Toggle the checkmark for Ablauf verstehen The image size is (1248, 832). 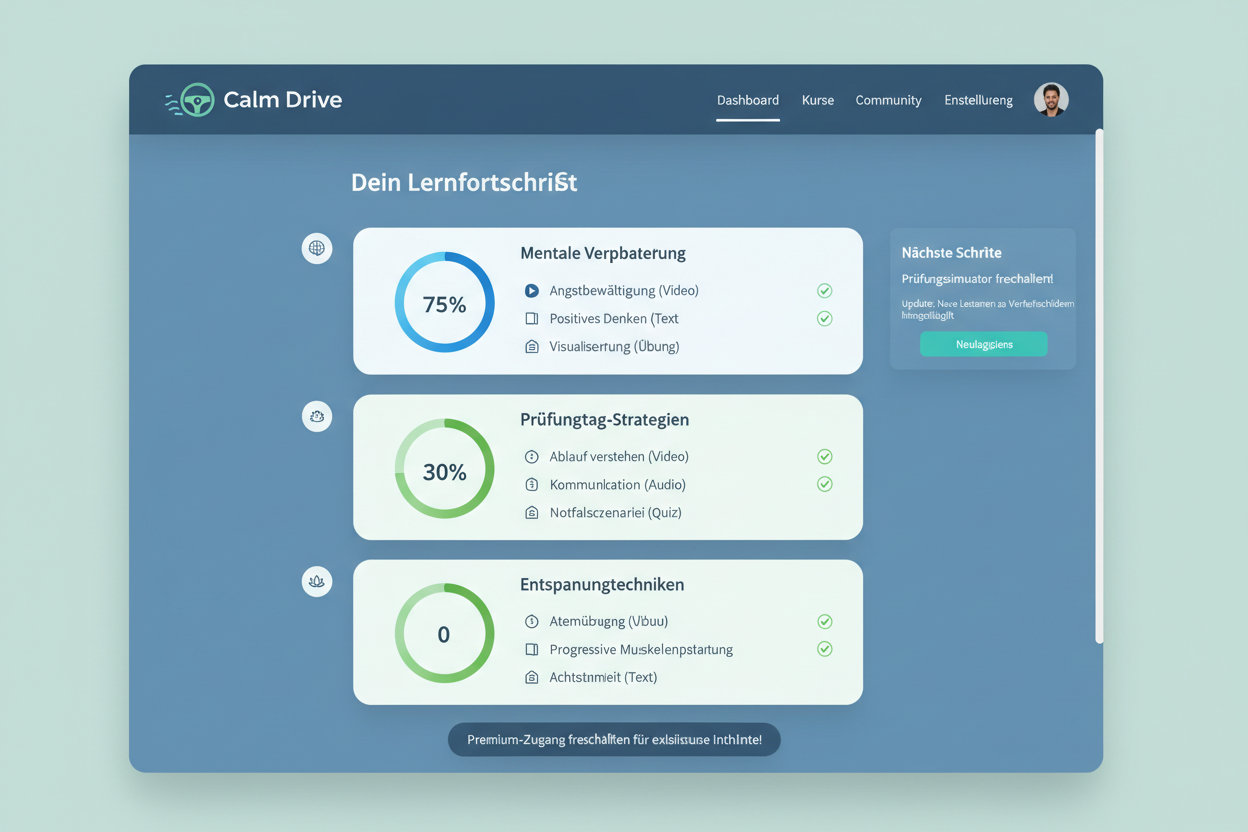824,456
